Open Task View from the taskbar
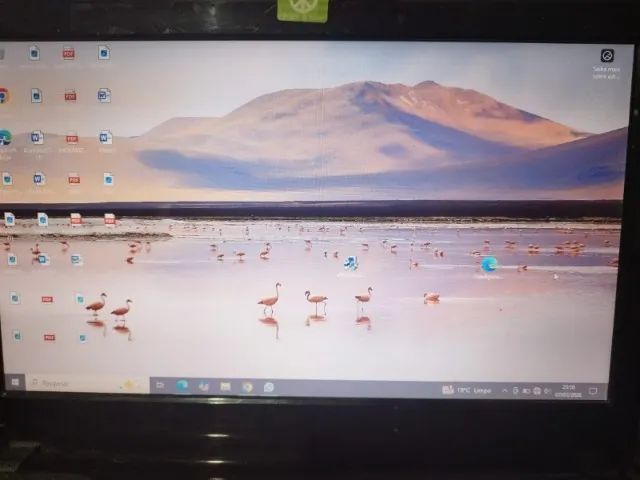This screenshot has width=640, height=480. (x=160, y=385)
